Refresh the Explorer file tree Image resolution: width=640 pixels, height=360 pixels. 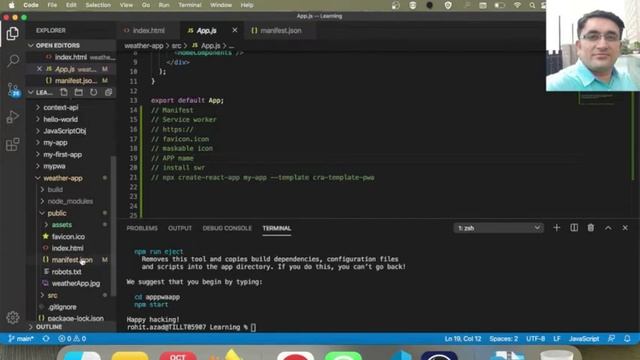tap(93, 92)
